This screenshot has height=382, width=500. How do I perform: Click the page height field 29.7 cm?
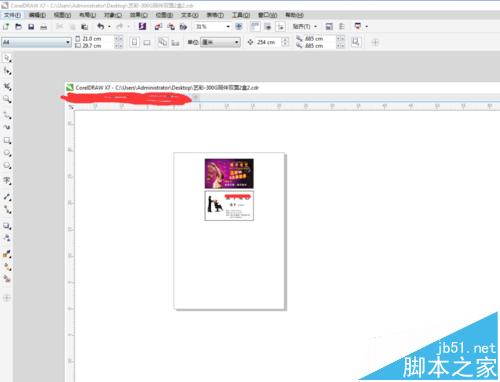pos(98,46)
